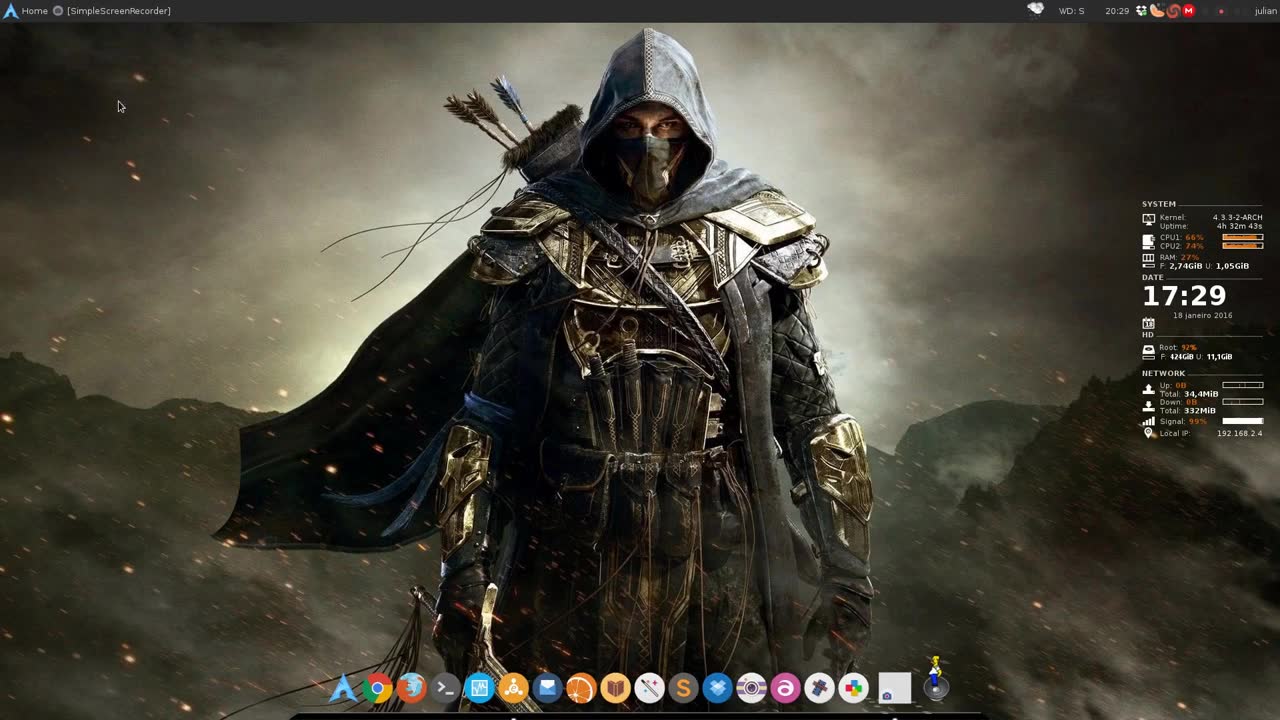1280x720 pixels.
Task: Open Dropbox from the dock
Action: [x=717, y=688]
